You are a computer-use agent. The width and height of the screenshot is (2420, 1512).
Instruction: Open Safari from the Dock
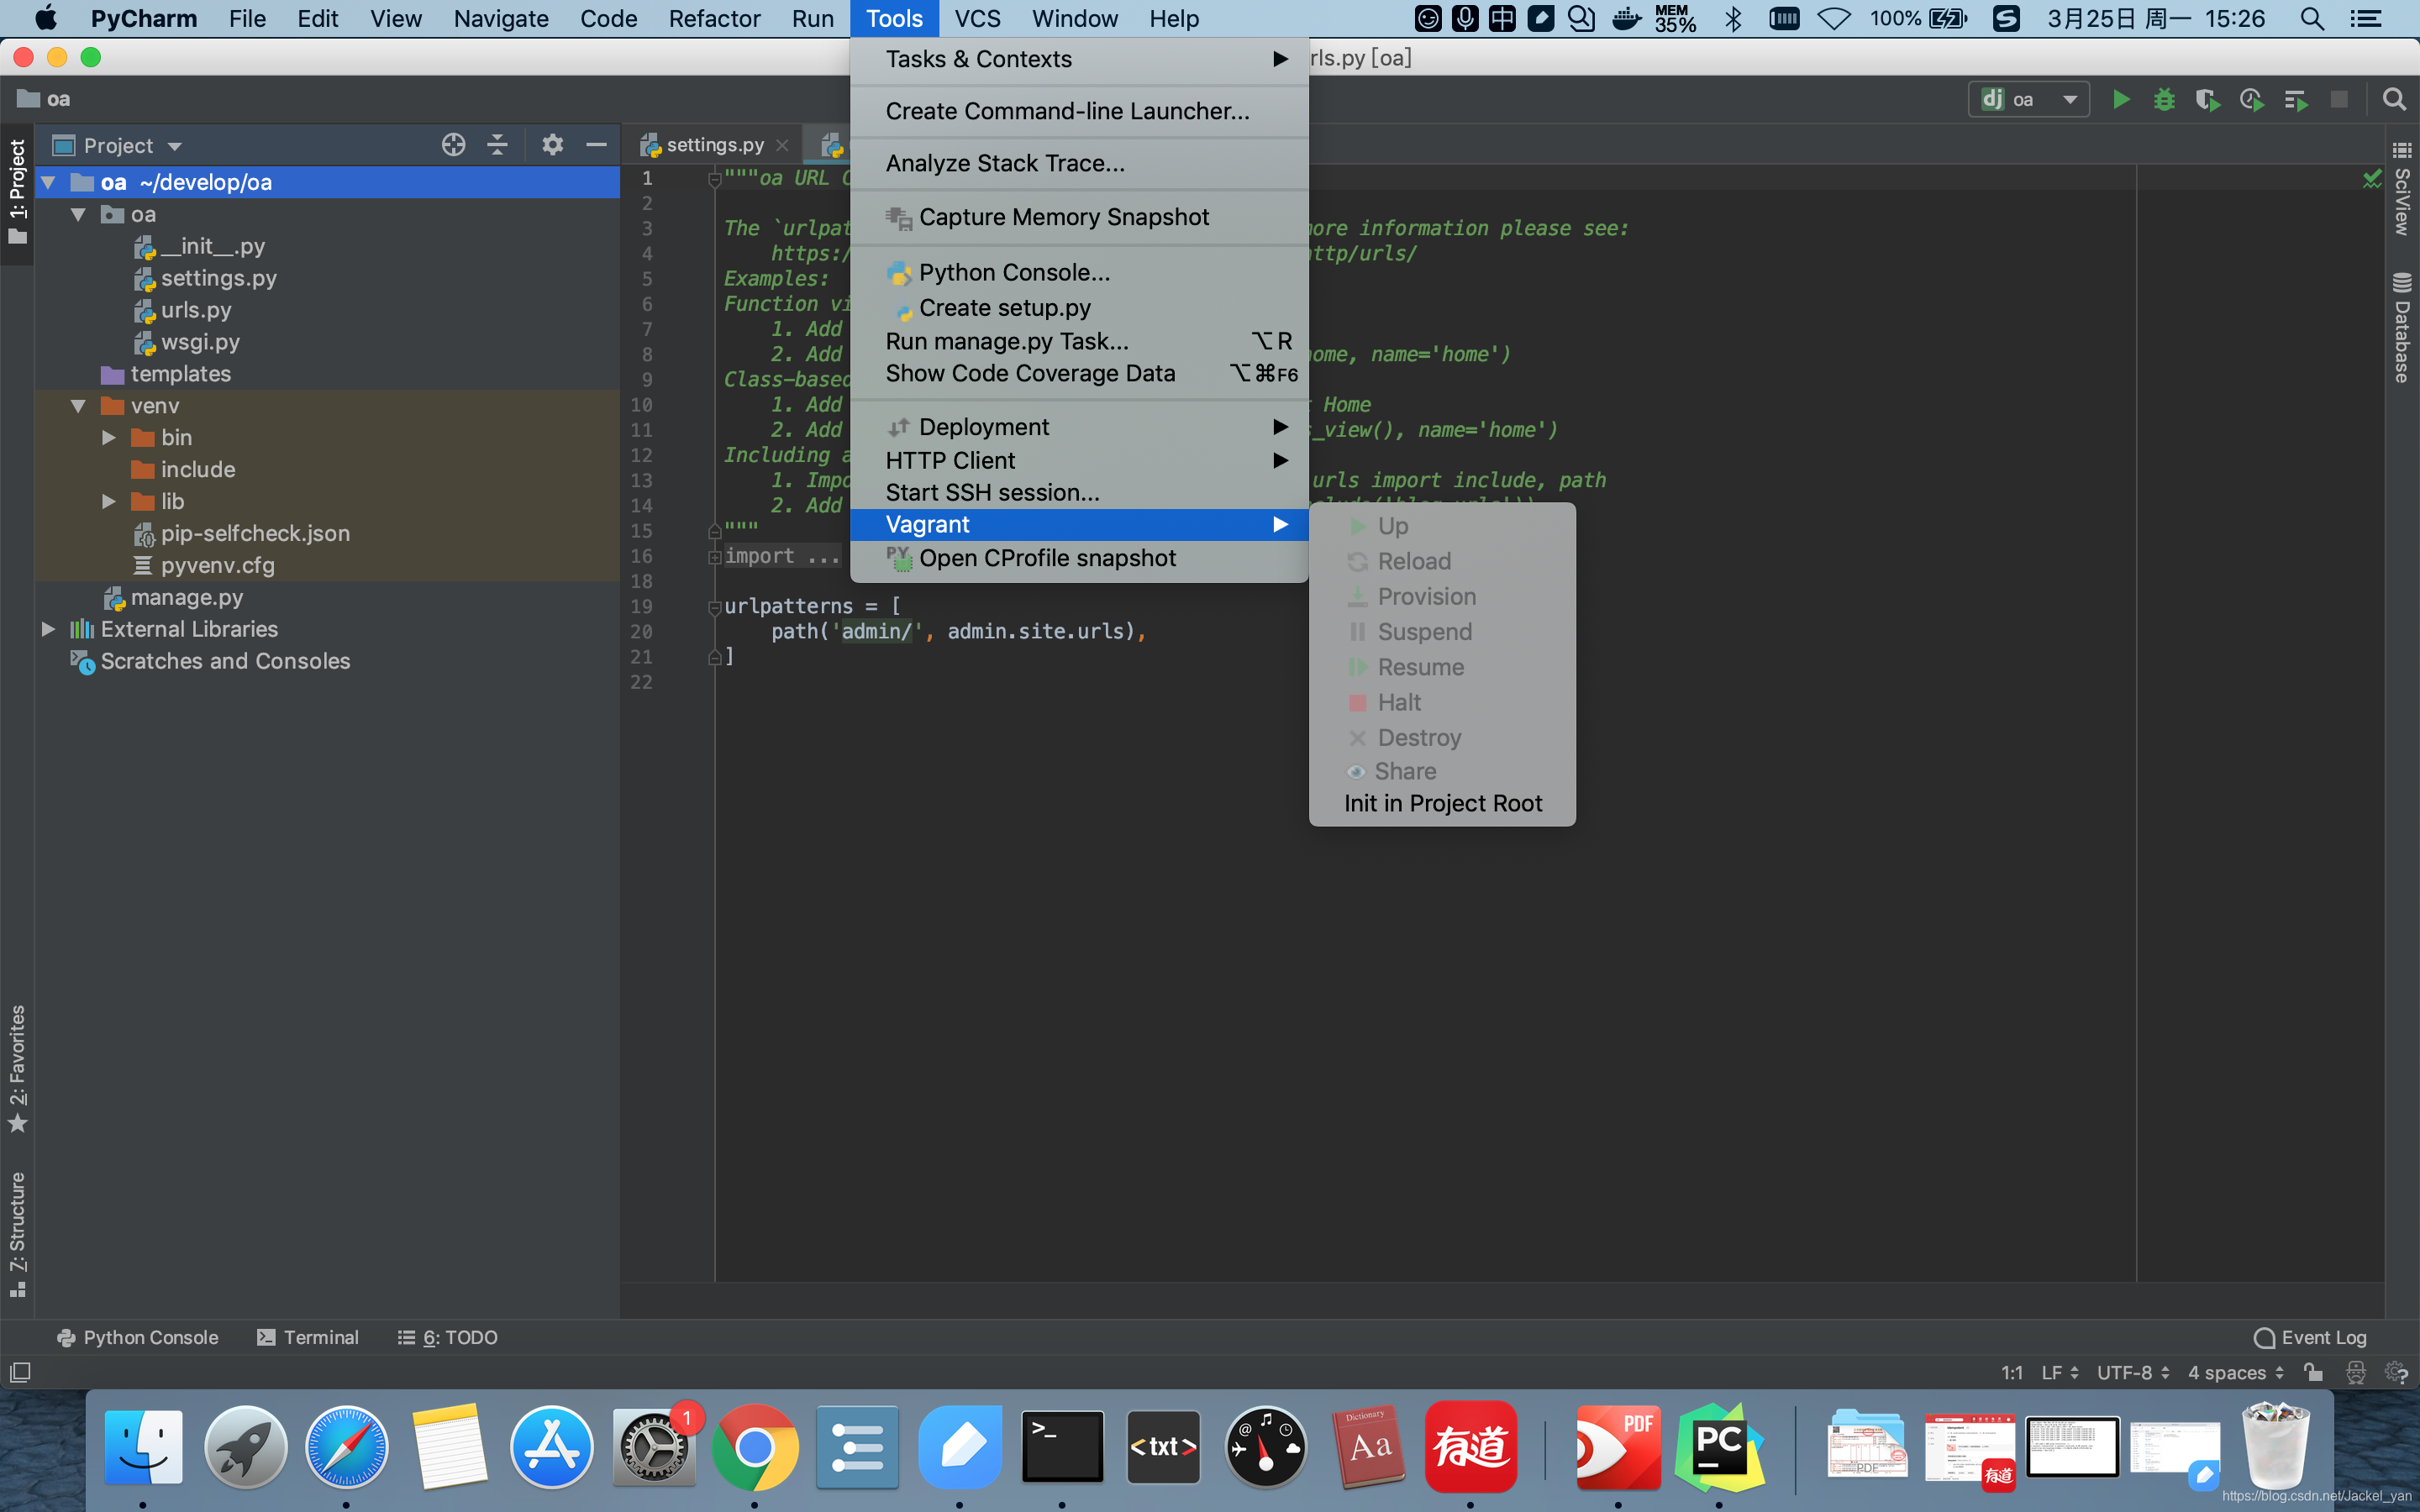pos(346,1446)
